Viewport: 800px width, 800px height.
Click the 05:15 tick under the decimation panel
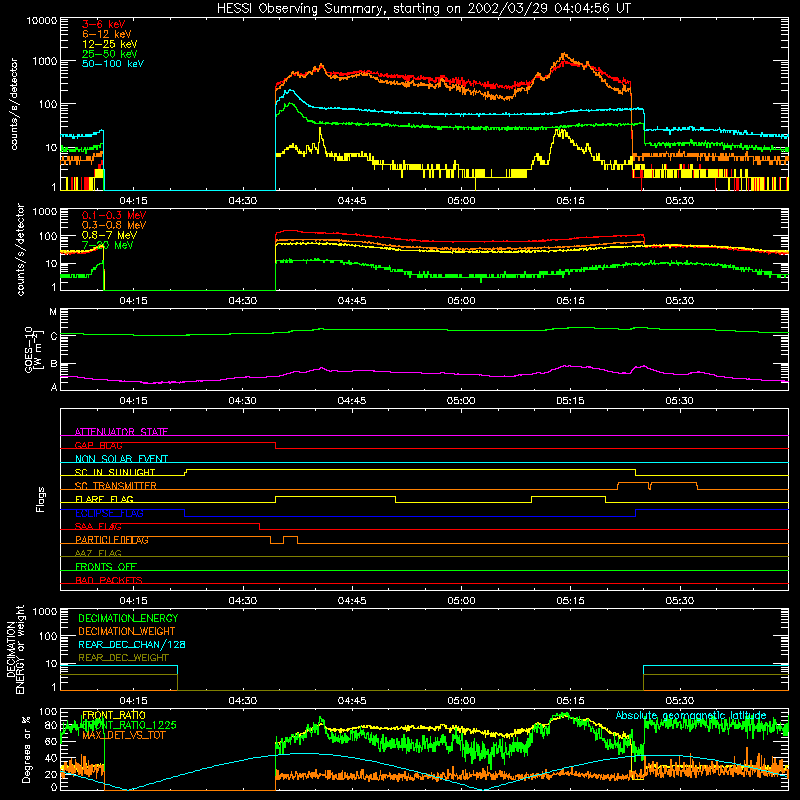(x=570, y=701)
